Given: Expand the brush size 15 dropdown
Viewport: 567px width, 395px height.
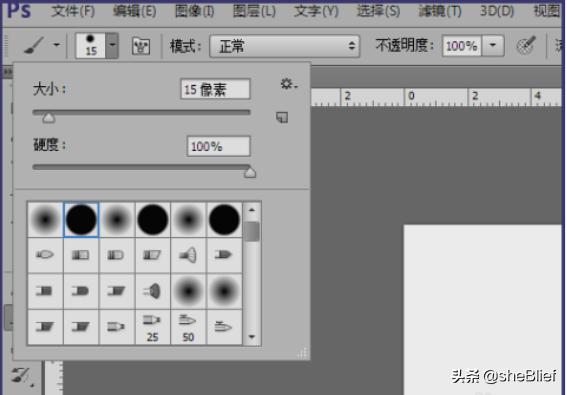Looking at the screenshot, I should (x=112, y=46).
